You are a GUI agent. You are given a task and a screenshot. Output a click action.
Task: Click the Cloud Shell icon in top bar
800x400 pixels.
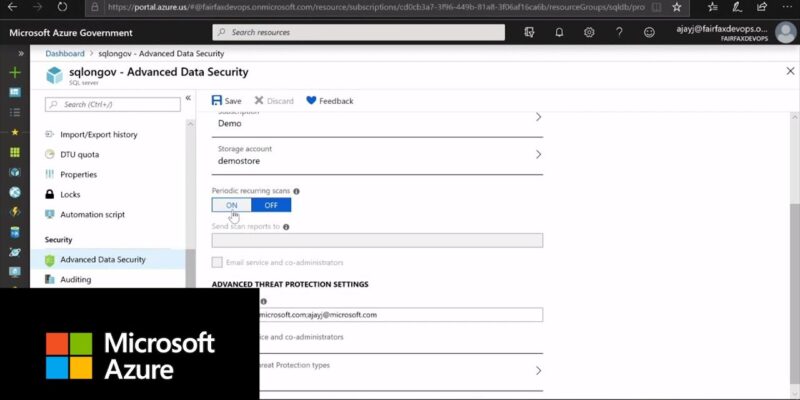(x=528, y=32)
